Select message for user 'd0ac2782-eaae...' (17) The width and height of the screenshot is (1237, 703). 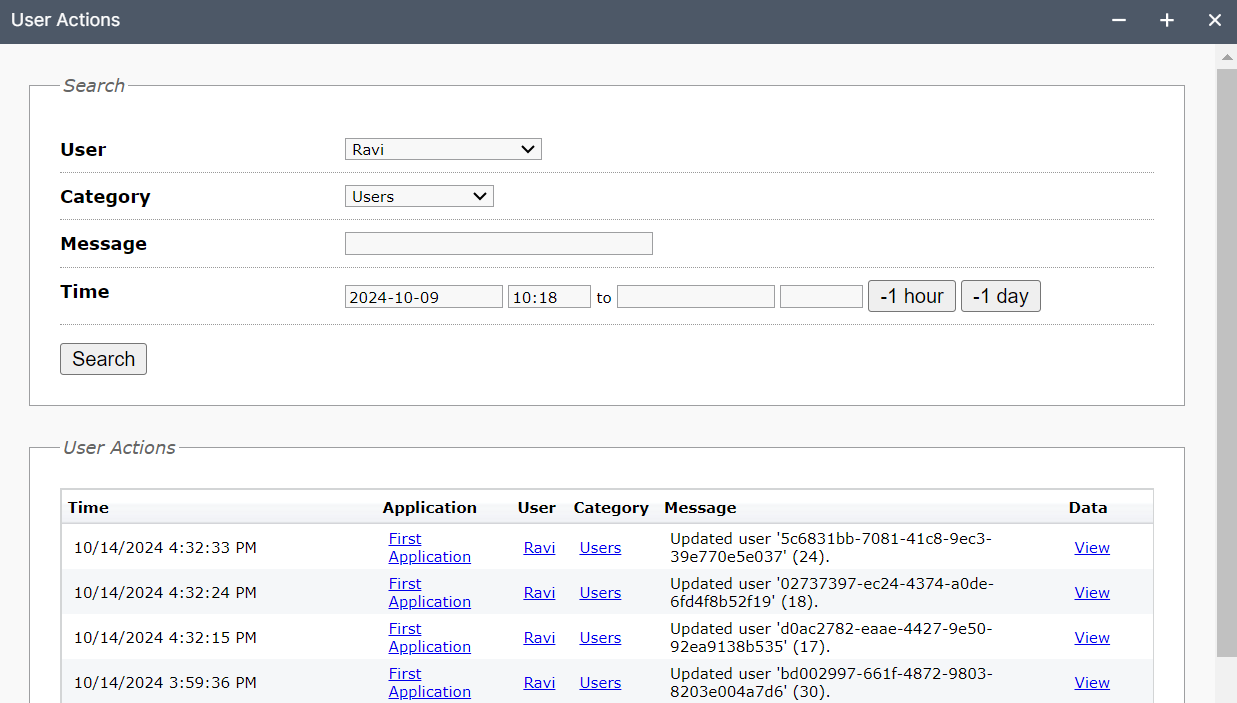(x=831, y=638)
